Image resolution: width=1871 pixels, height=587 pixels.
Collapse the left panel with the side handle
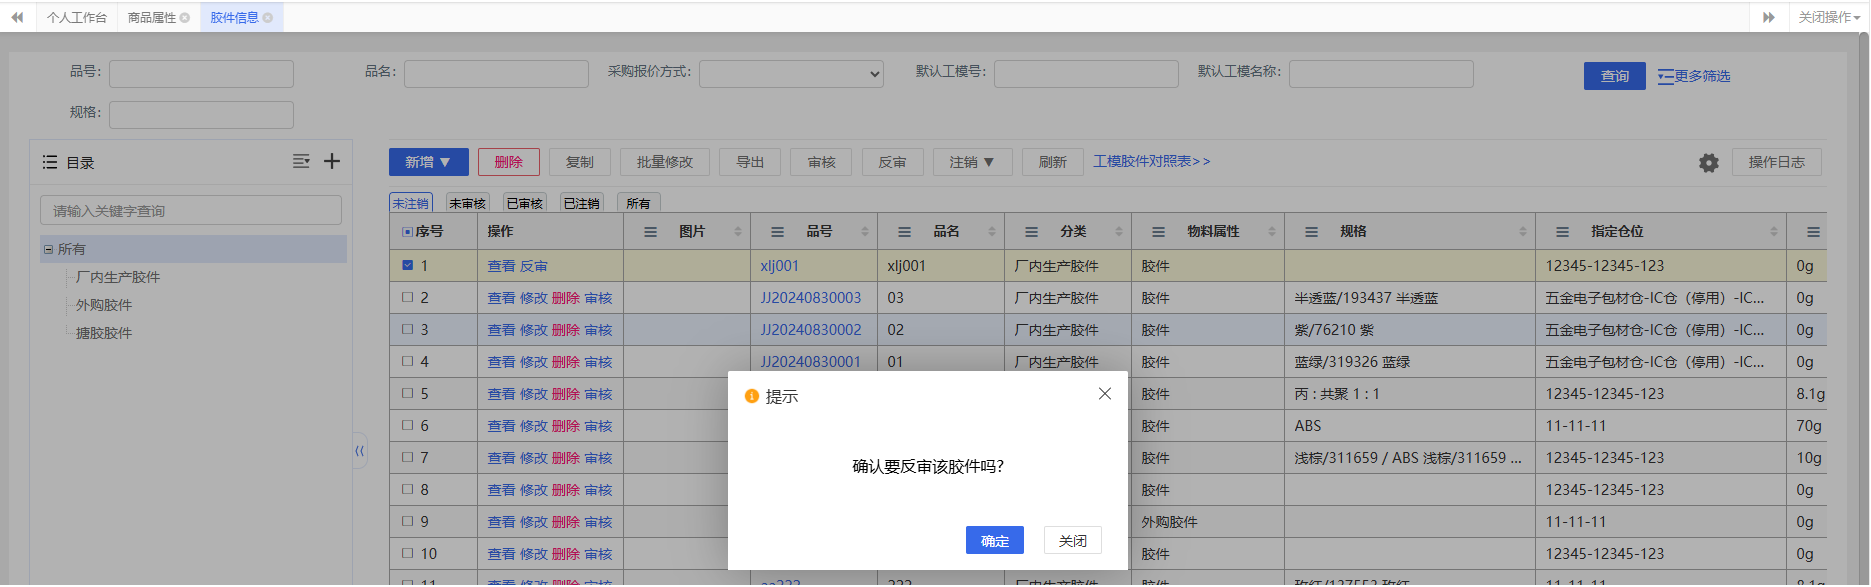360,451
